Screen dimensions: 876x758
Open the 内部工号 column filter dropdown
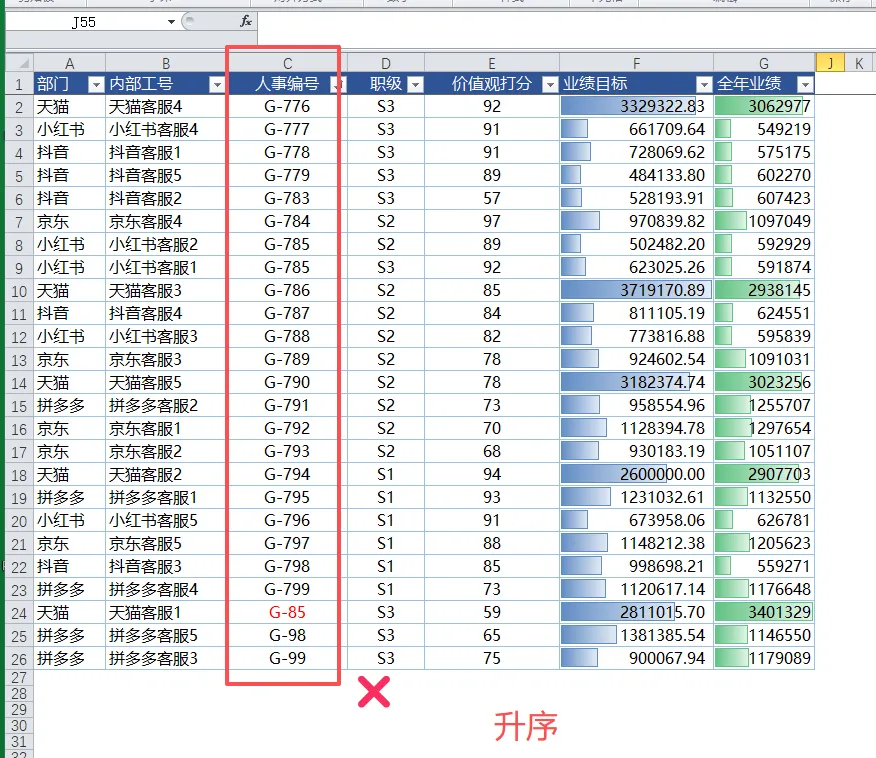[x=216, y=84]
